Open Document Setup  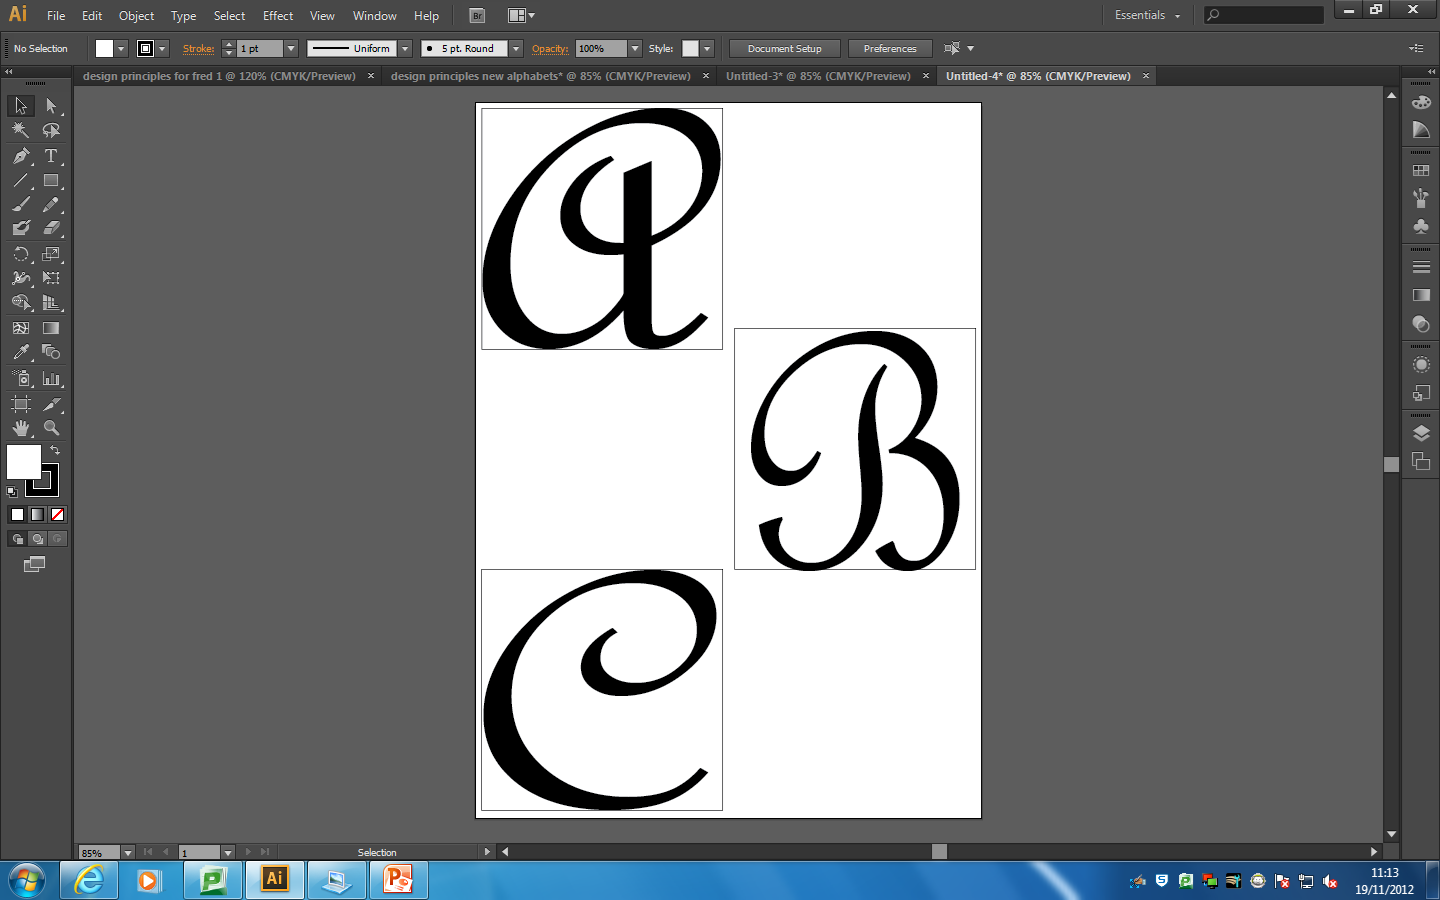click(x=784, y=48)
